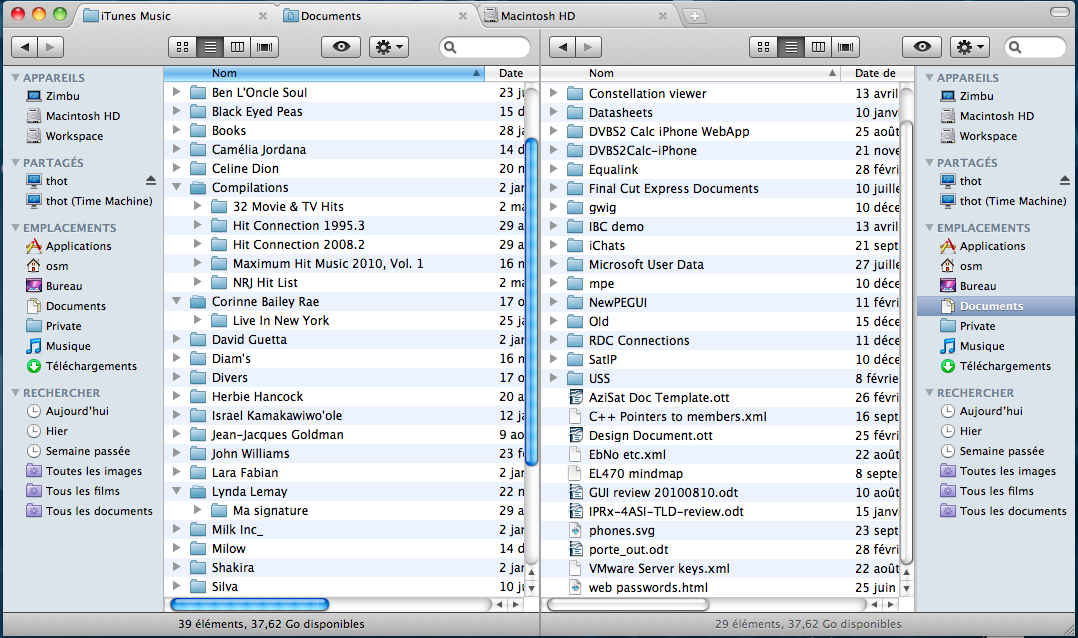Collapse the Compilations folder
Screen dimensions: 1078x638
click(x=177, y=187)
